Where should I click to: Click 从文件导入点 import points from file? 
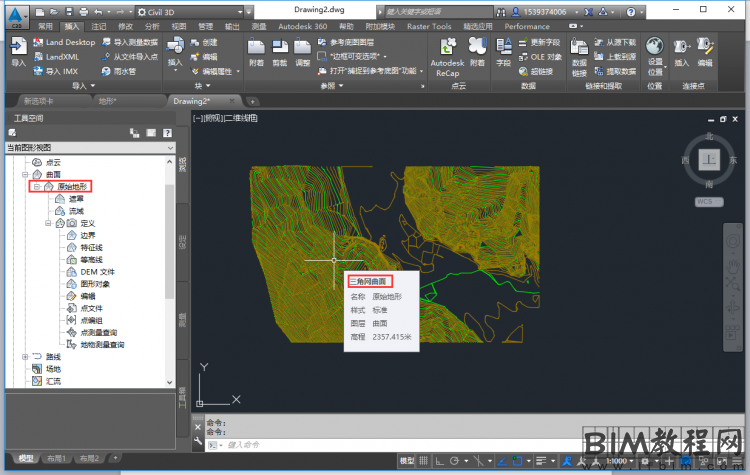click(x=130, y=57)
